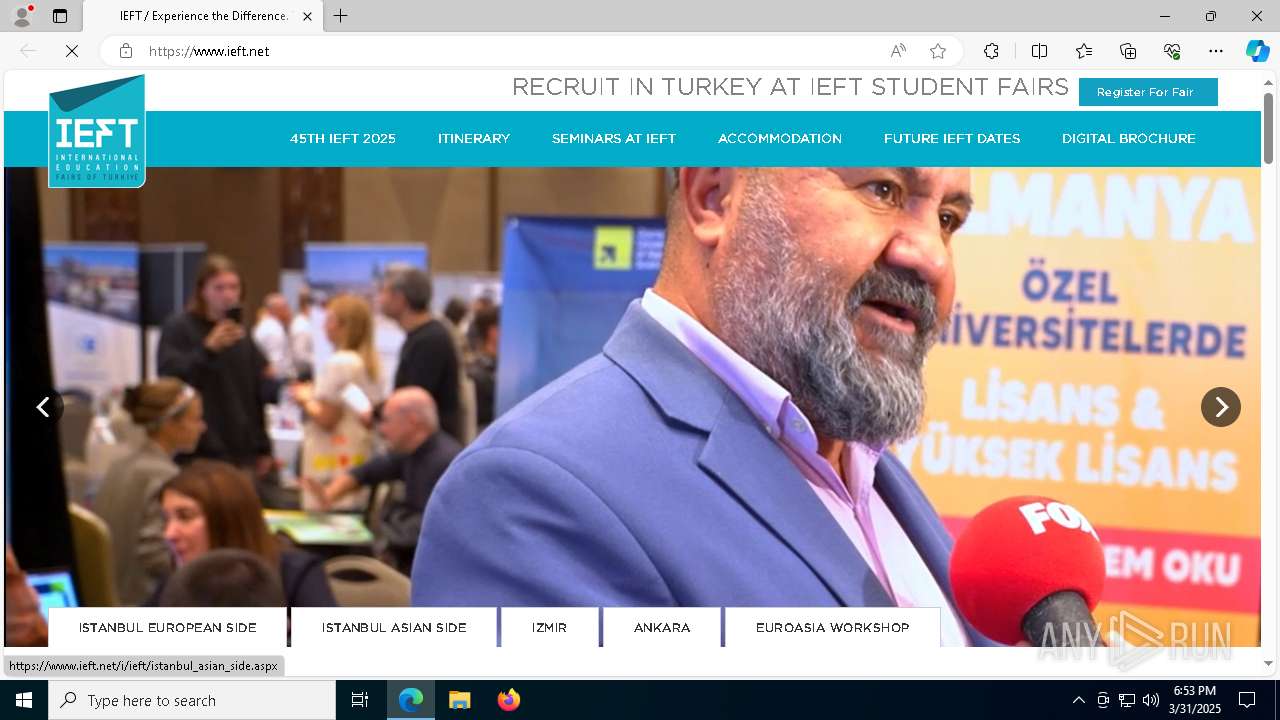Open notification center
1280x720 pixels.
click(1247, 700)
